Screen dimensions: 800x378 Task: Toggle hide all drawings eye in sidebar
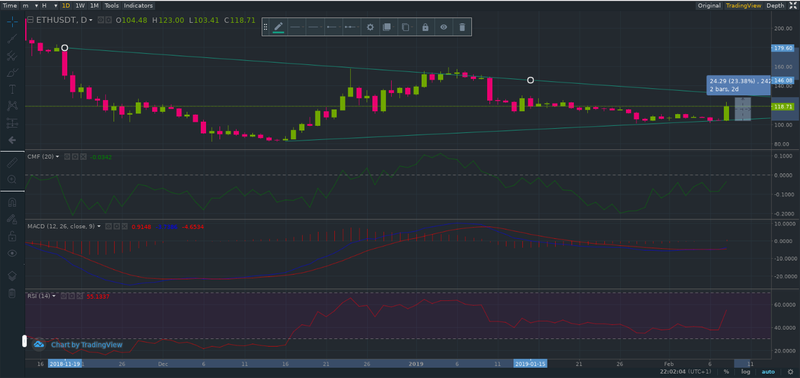(12, 253)
